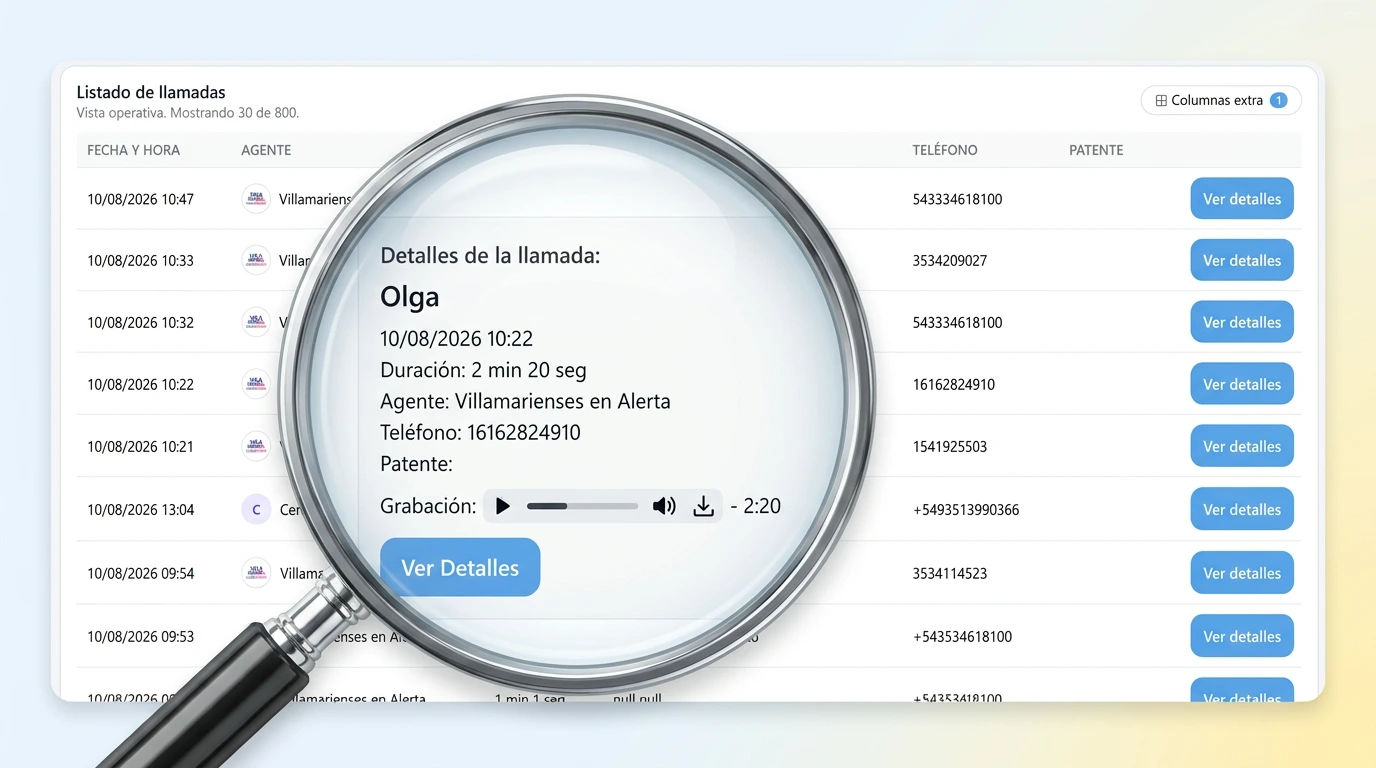Click date cell 10/08/2026 10:47

coord(140,198)
